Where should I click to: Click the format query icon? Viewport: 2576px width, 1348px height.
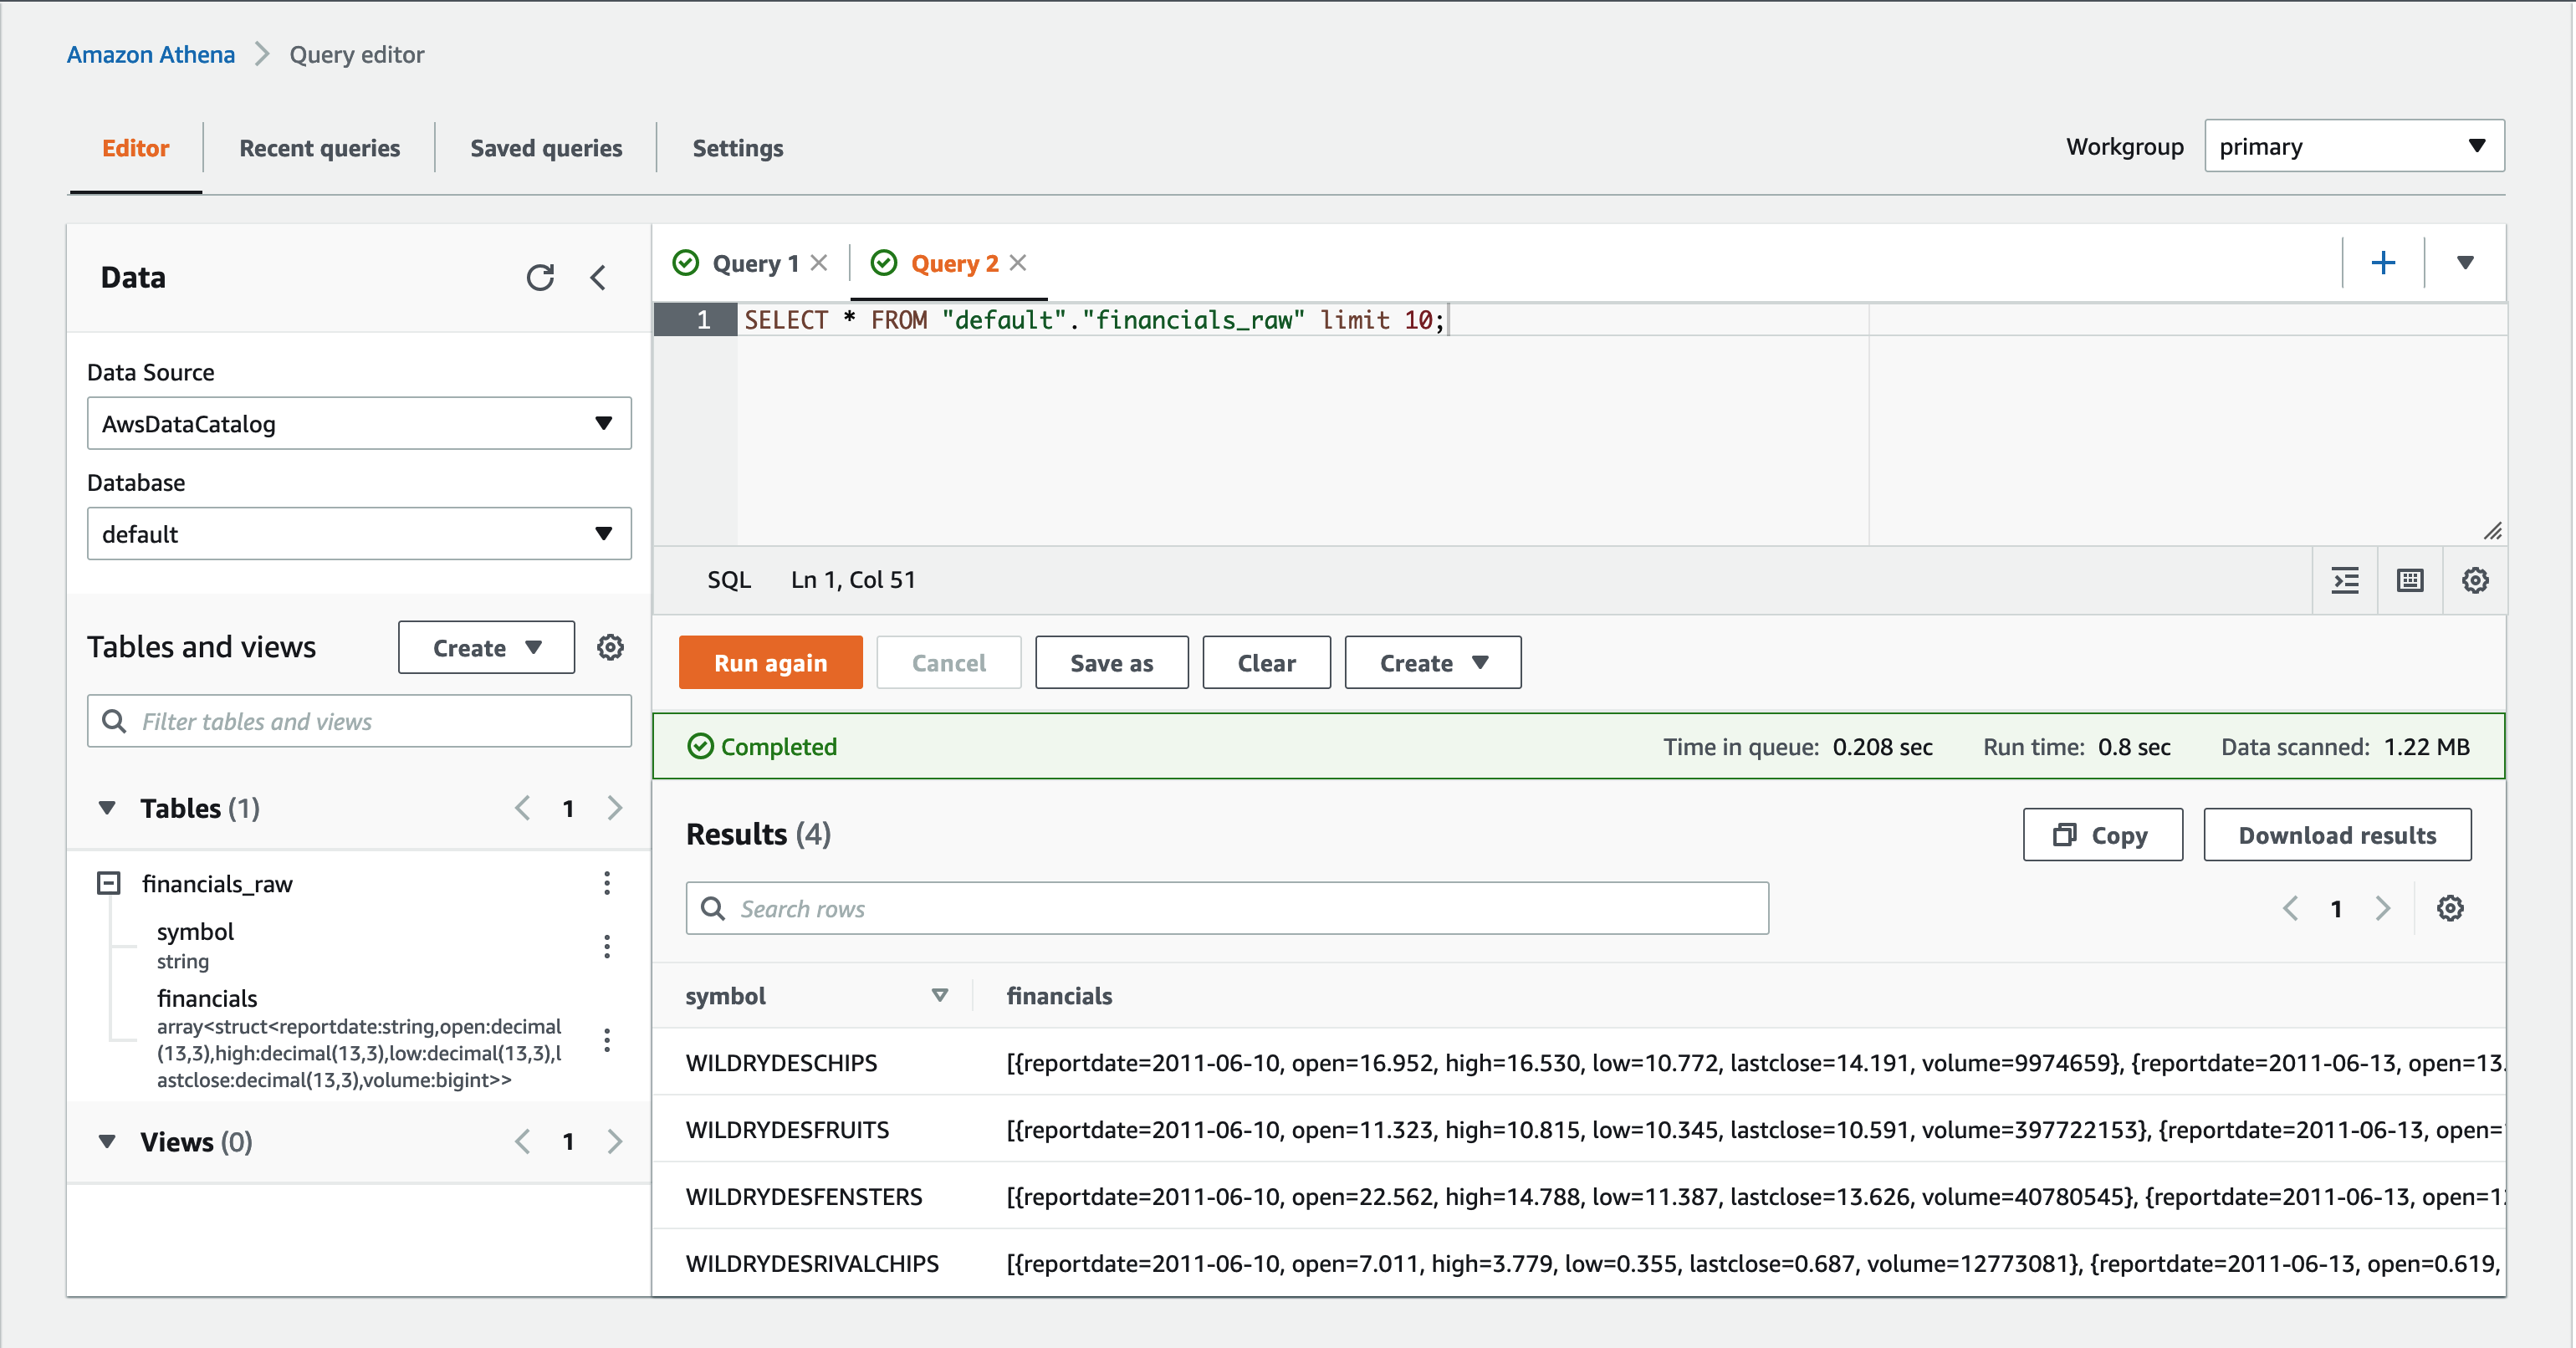(2345, 580)
